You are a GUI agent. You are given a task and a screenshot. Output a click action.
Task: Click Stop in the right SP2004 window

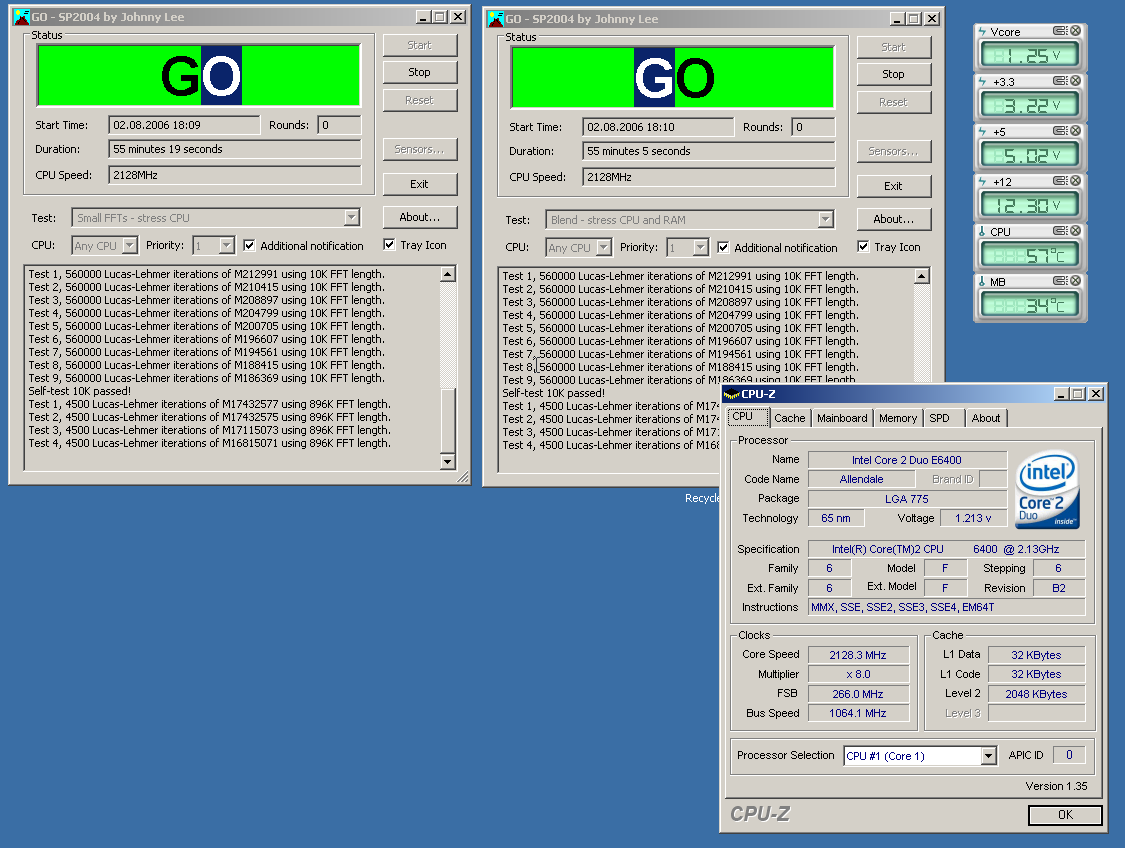coord(893,75)
